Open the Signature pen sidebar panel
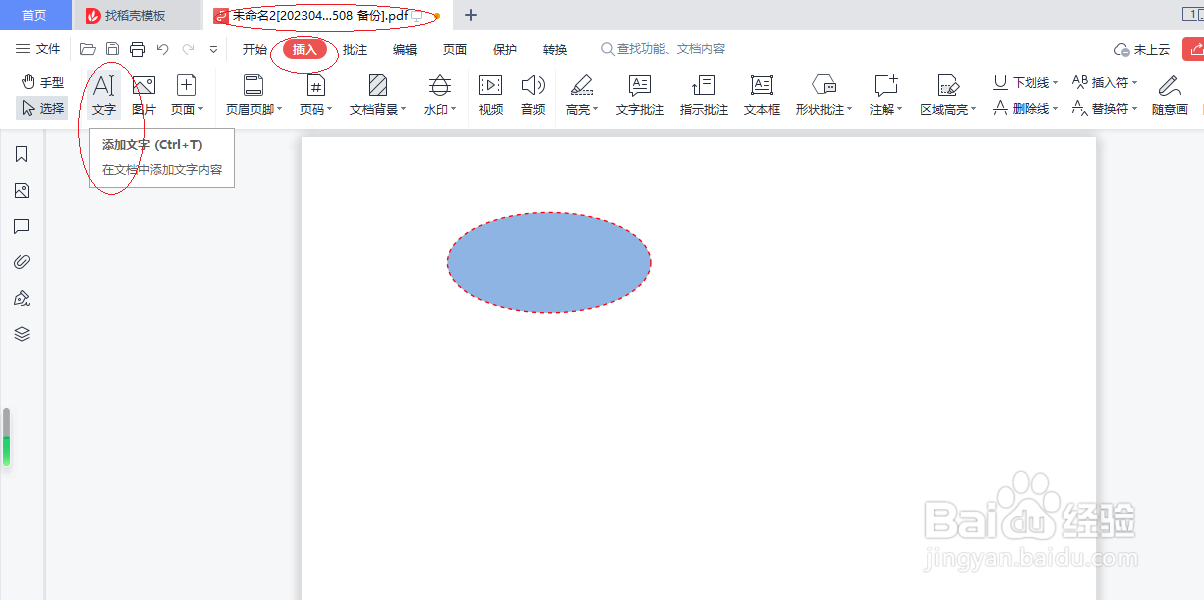1204x600 pixels. pos(22,298)
